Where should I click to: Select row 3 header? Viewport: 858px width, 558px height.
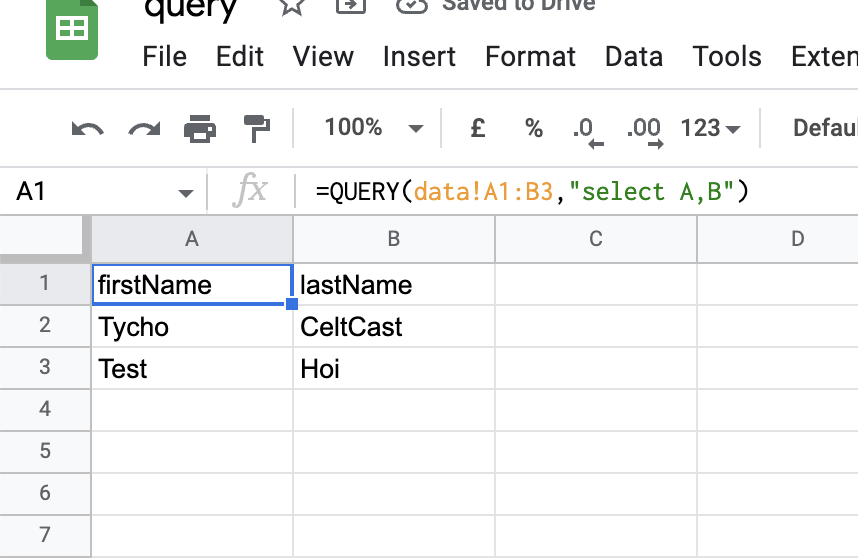pos(45,368)
